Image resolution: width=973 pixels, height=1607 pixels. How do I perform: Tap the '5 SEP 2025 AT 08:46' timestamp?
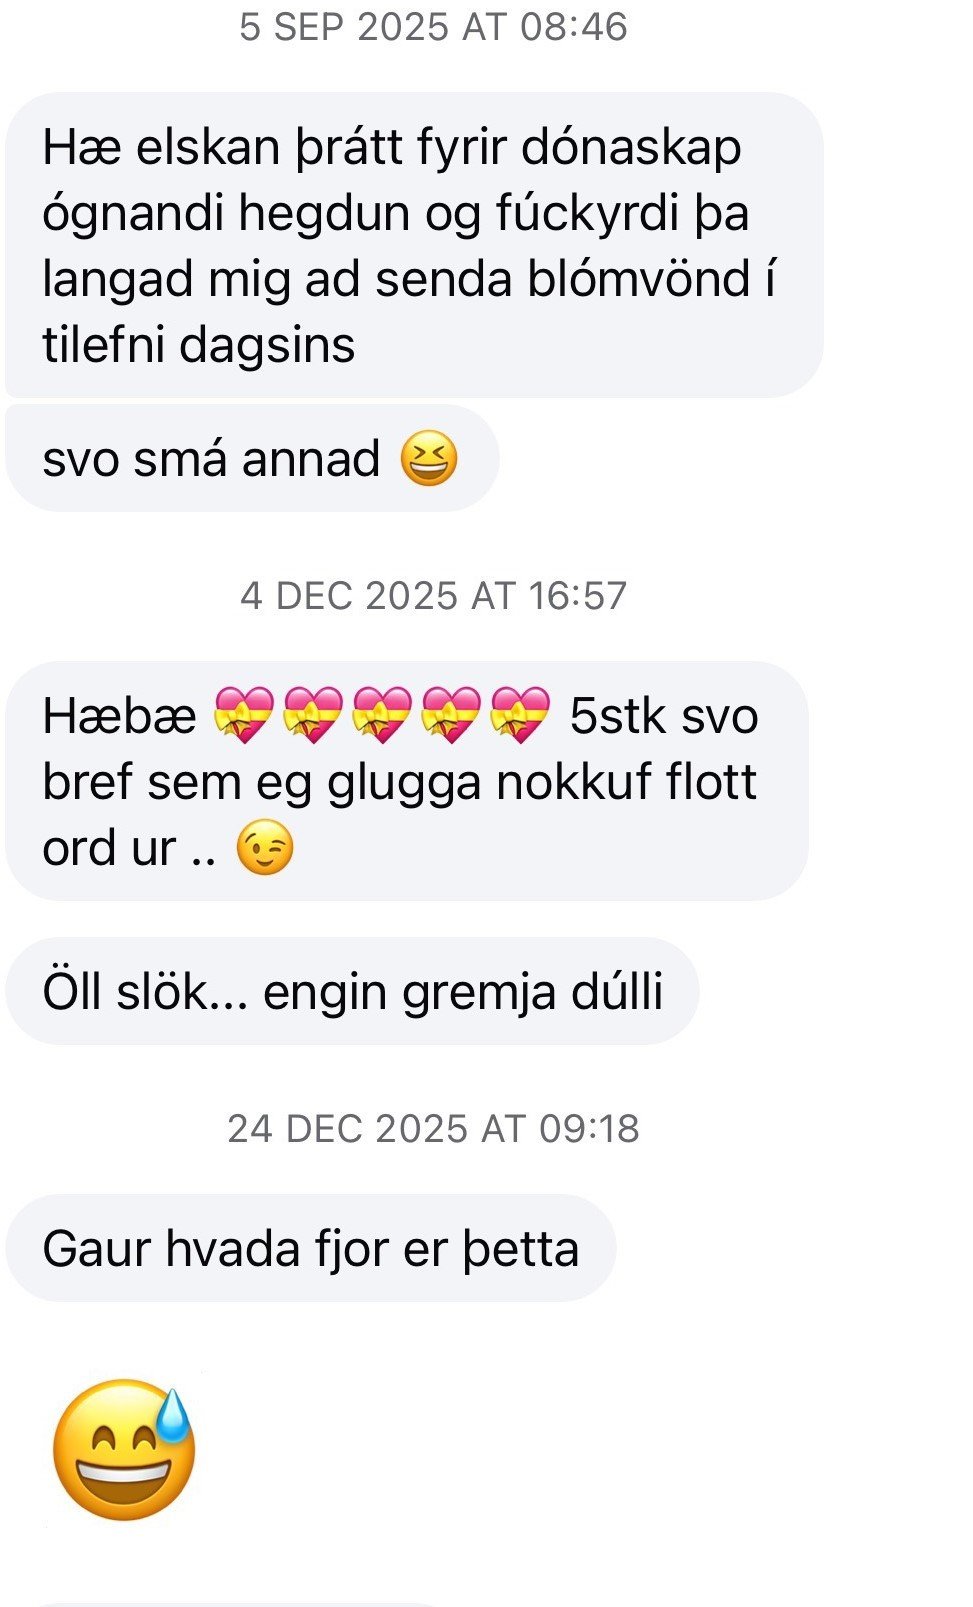tap(433, 27)
